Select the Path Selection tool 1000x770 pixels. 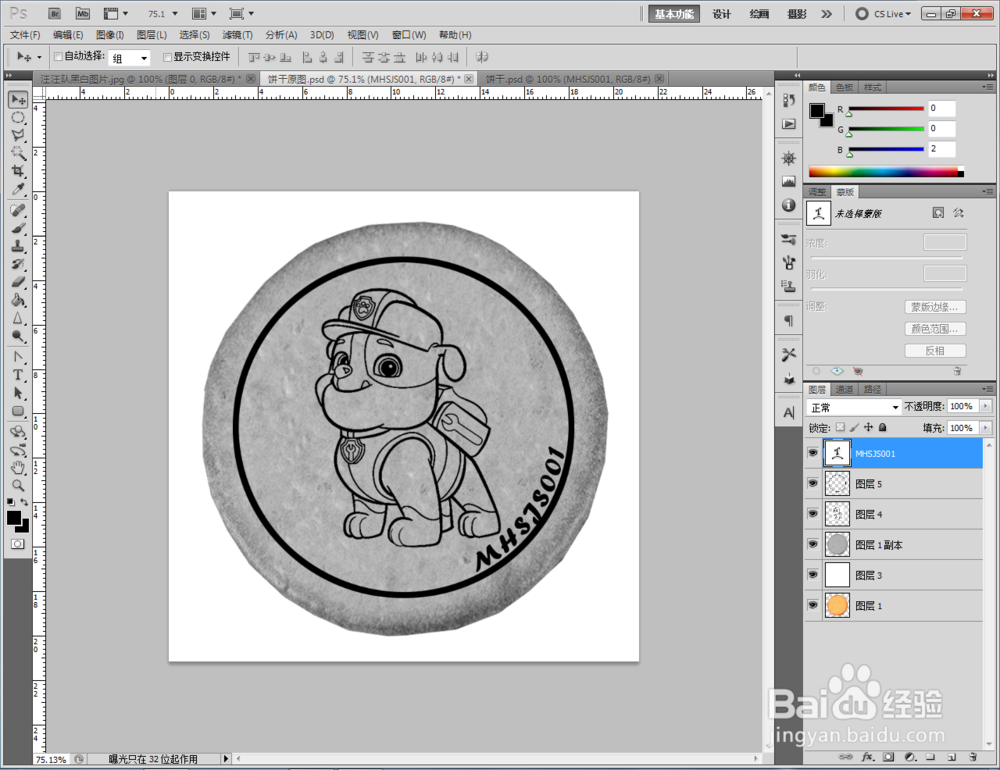click(x=18, y=393)
